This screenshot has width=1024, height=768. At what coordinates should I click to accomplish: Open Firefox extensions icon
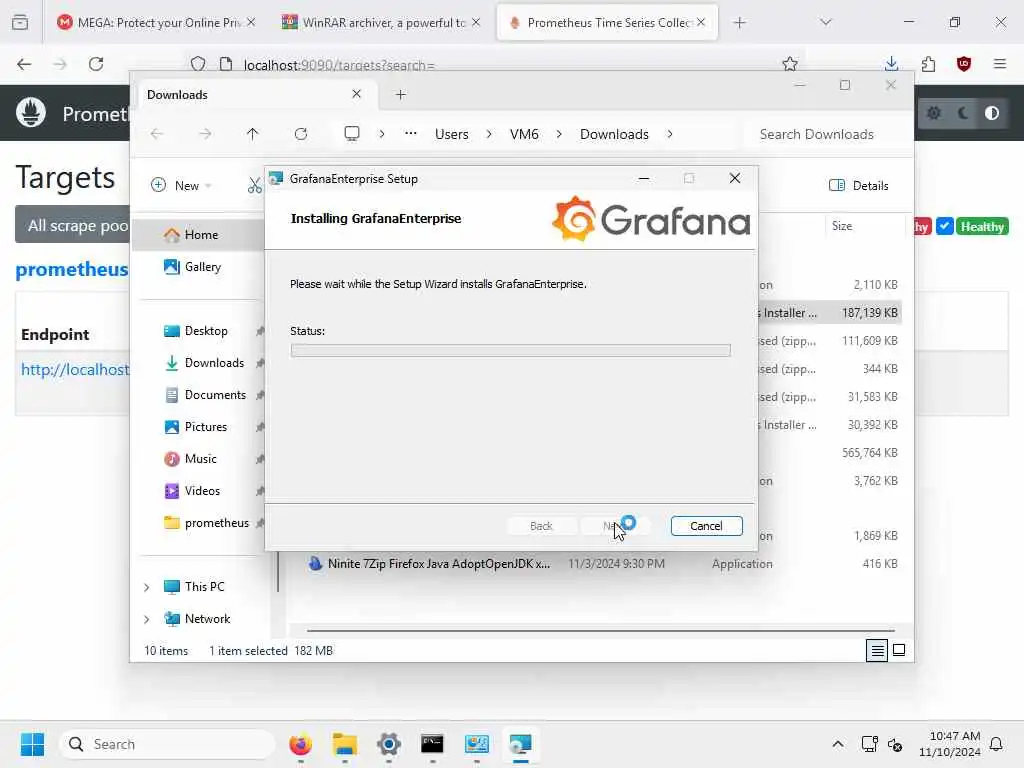pyautogui.click(x=928, y=64)
